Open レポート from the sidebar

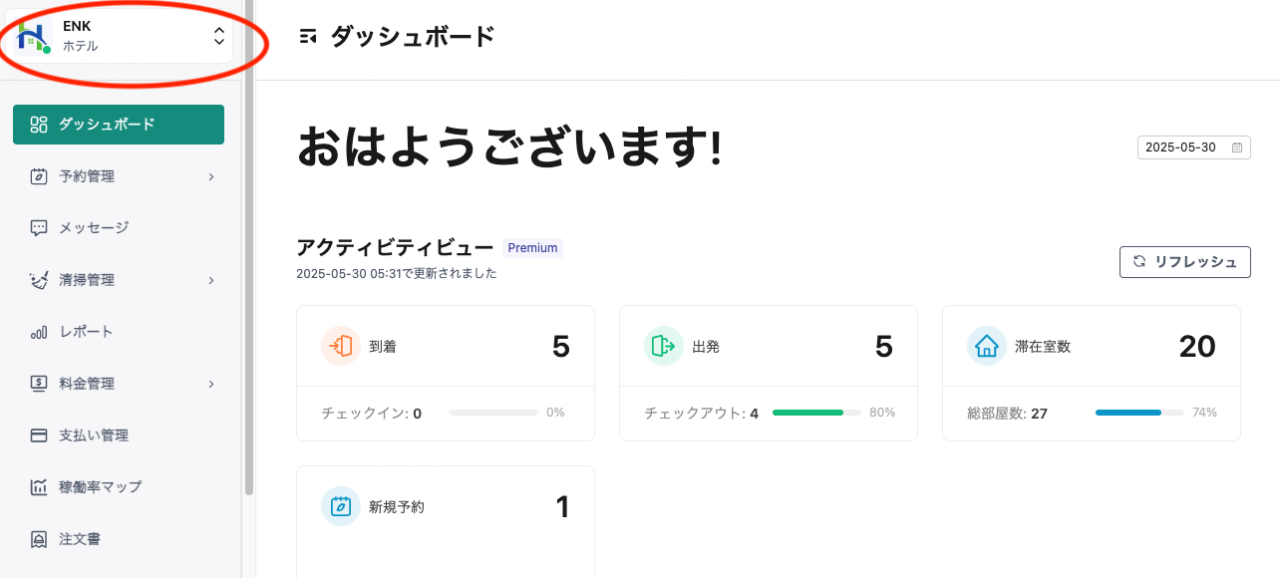pyautogui.click(x=86, y=332)
